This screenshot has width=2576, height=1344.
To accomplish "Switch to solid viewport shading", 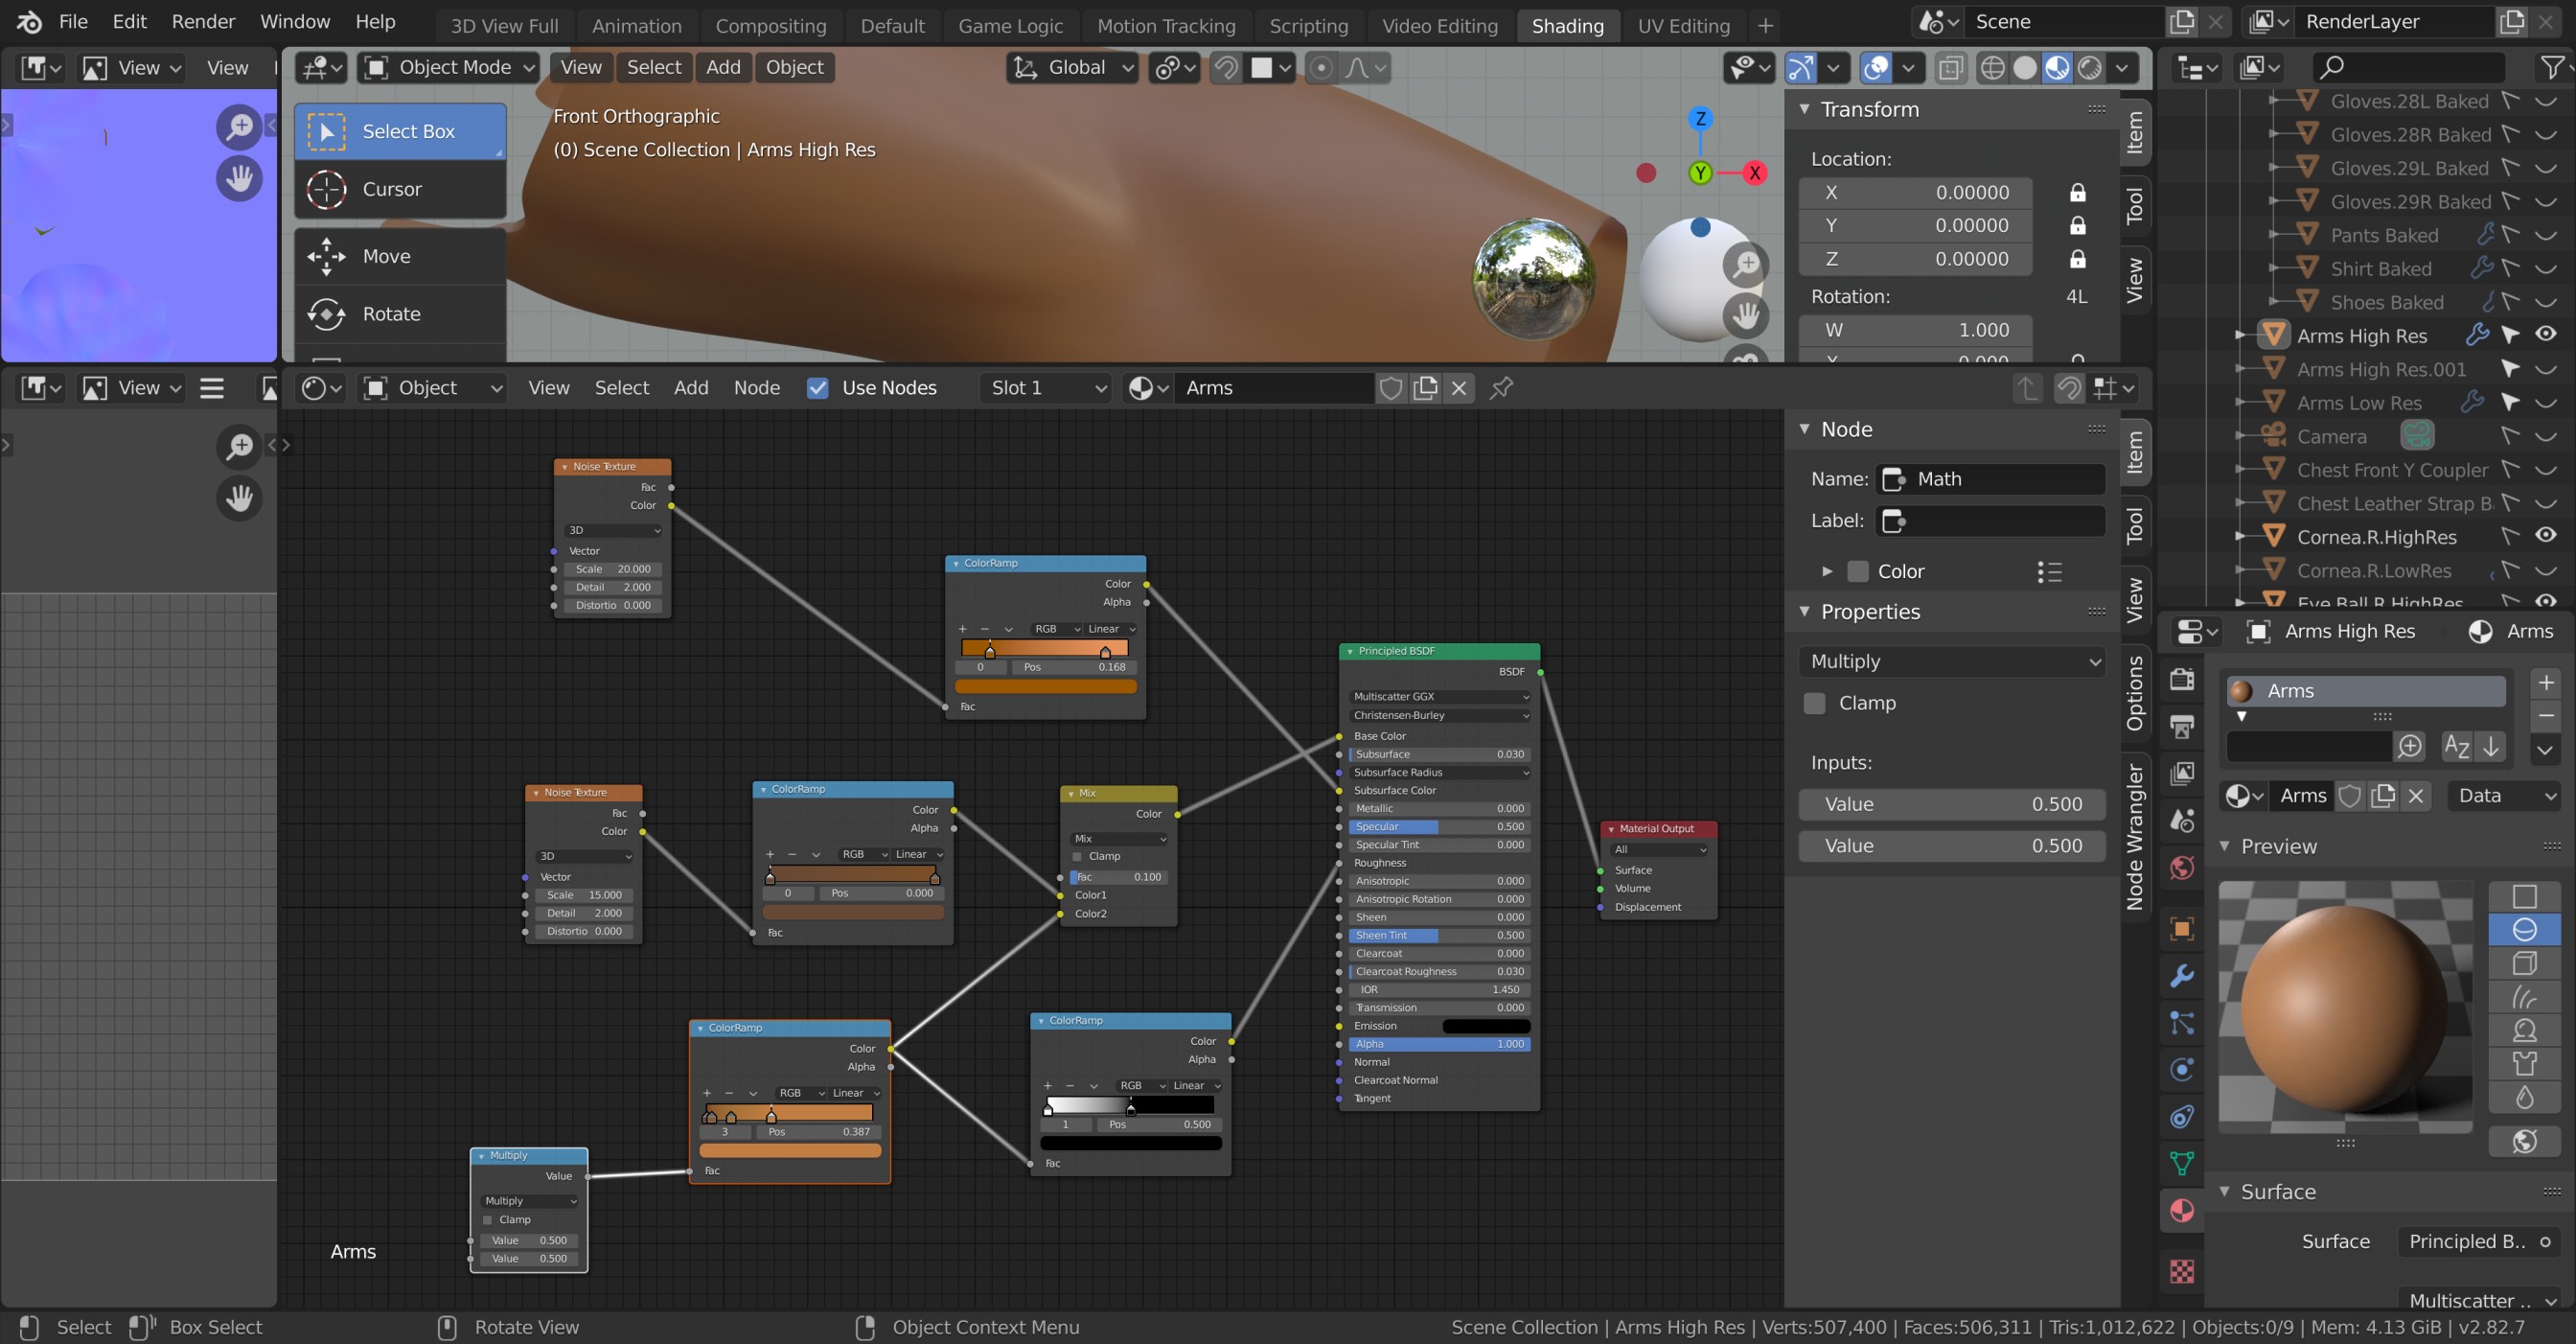I will click(2025, 67).
